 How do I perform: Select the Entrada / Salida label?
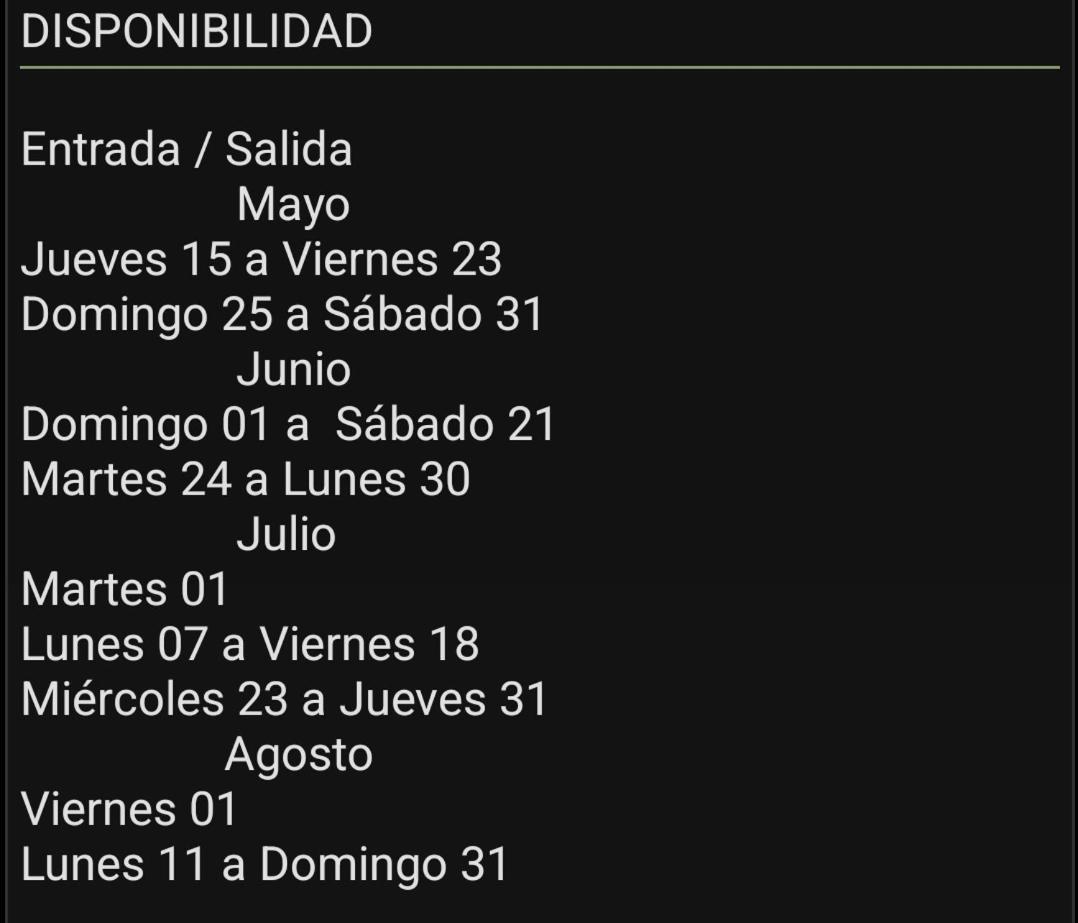pos(186,149)
